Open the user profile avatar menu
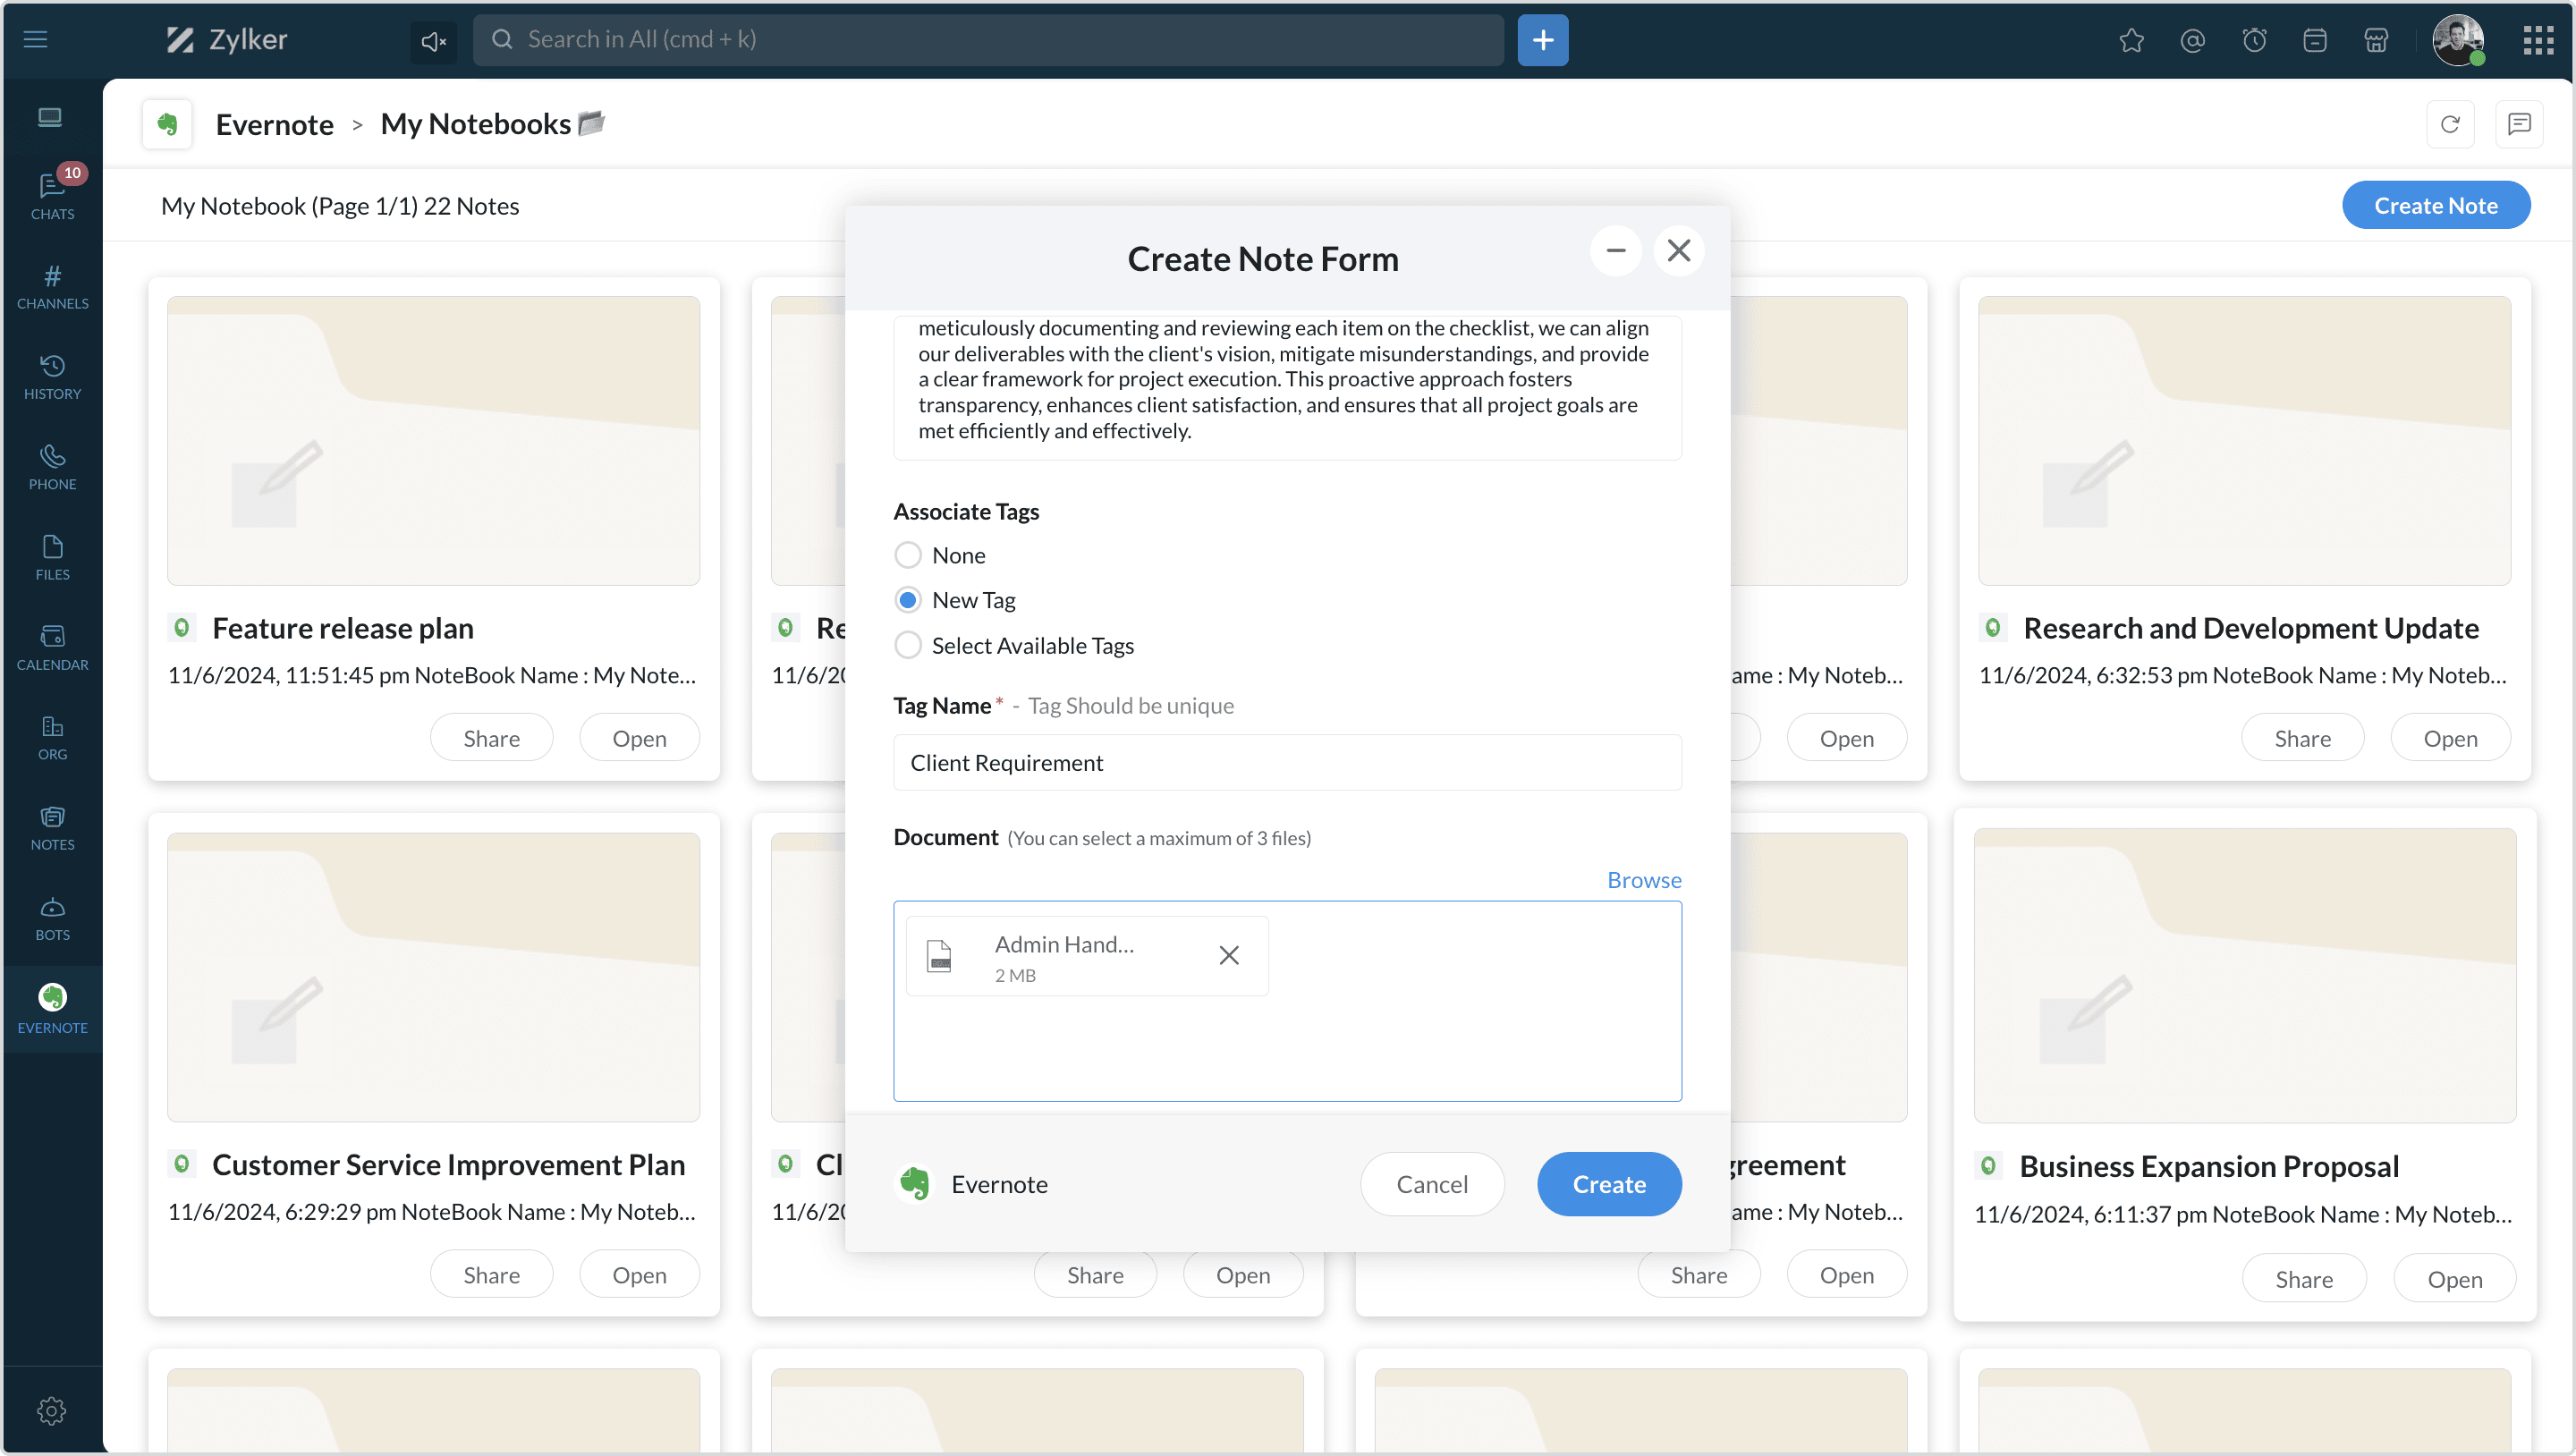This screenshot has height=1456, width=2576. point(2458,40)
